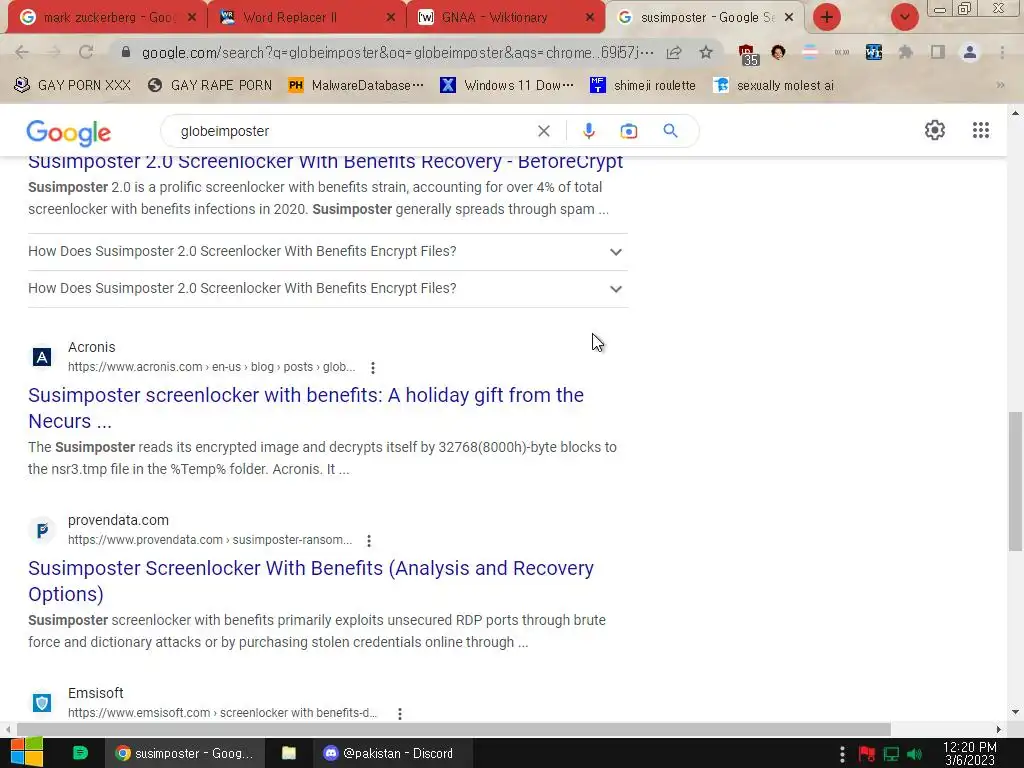Open the uBlock Origin extension showing 35
This screenshot has height=768, width=1024.
pos(747,54)
